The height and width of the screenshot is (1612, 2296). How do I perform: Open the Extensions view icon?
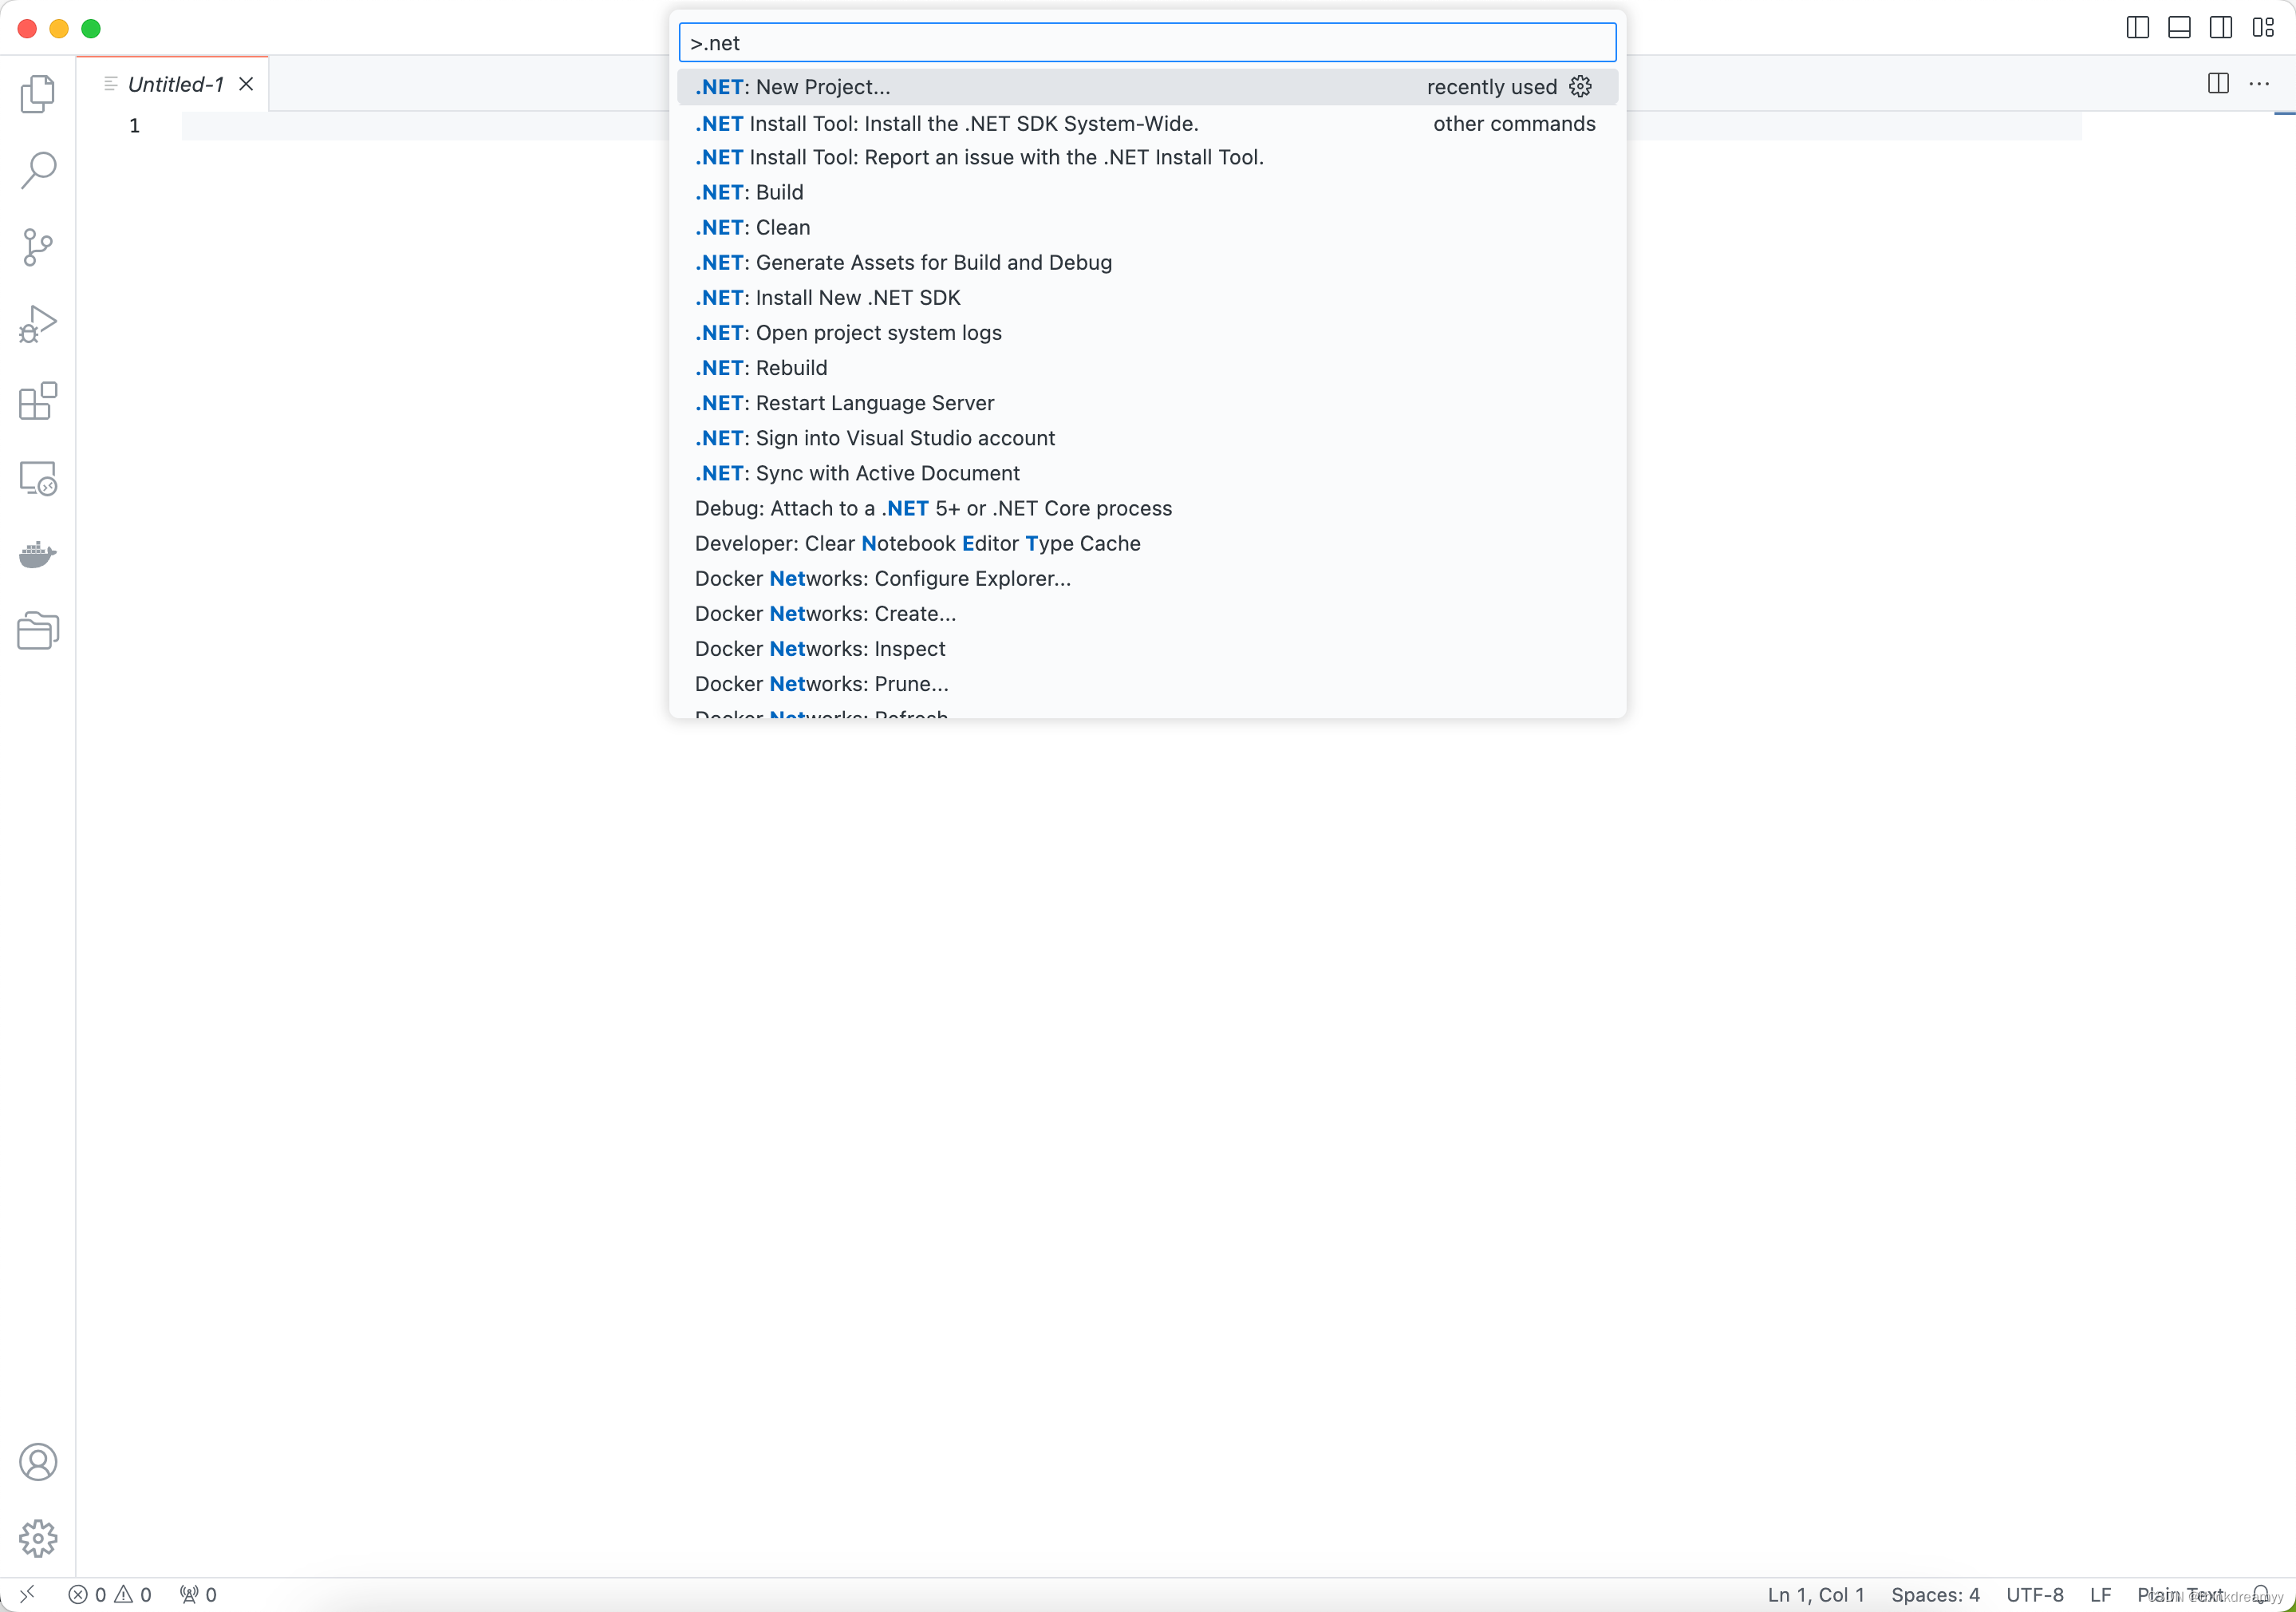(38, 401)
